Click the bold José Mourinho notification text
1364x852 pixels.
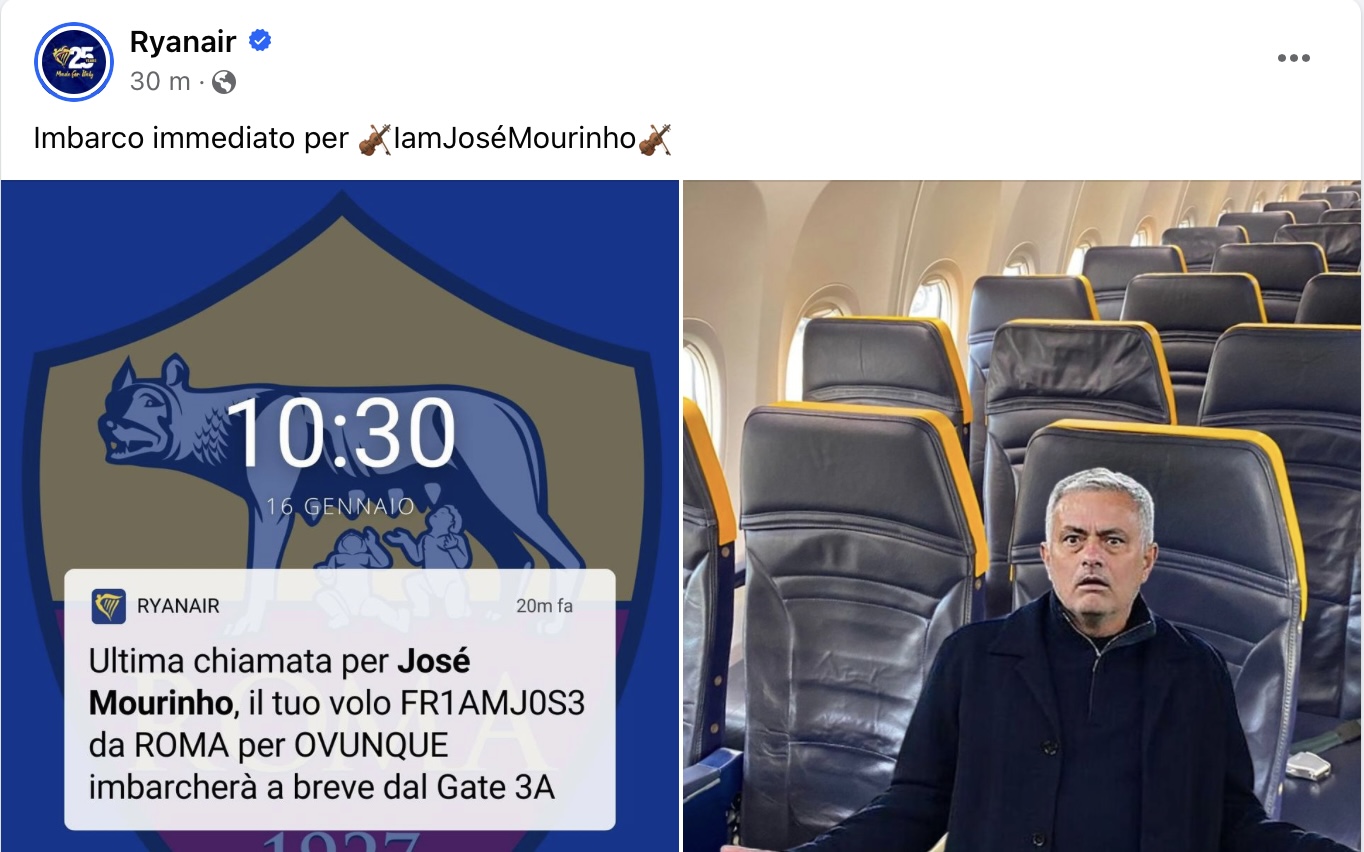pos(280,682)
